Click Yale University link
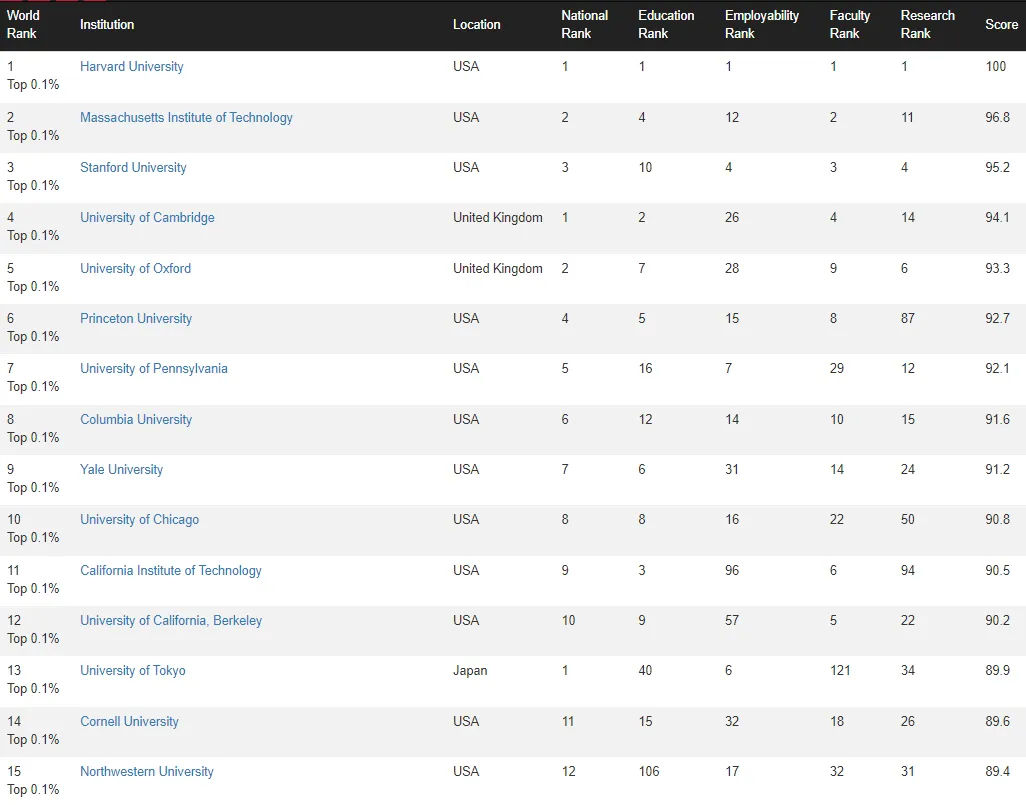Viewport: 1026px width, 805px height. pyautogui.click(x=121, y=470)
